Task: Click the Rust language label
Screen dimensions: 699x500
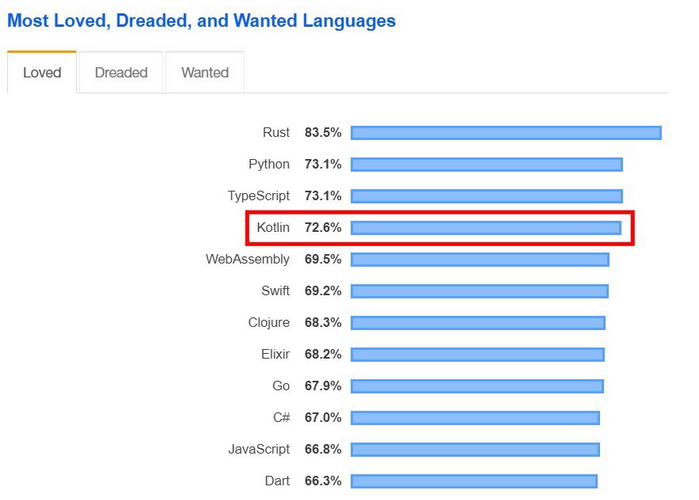Action: coord(276,133)
